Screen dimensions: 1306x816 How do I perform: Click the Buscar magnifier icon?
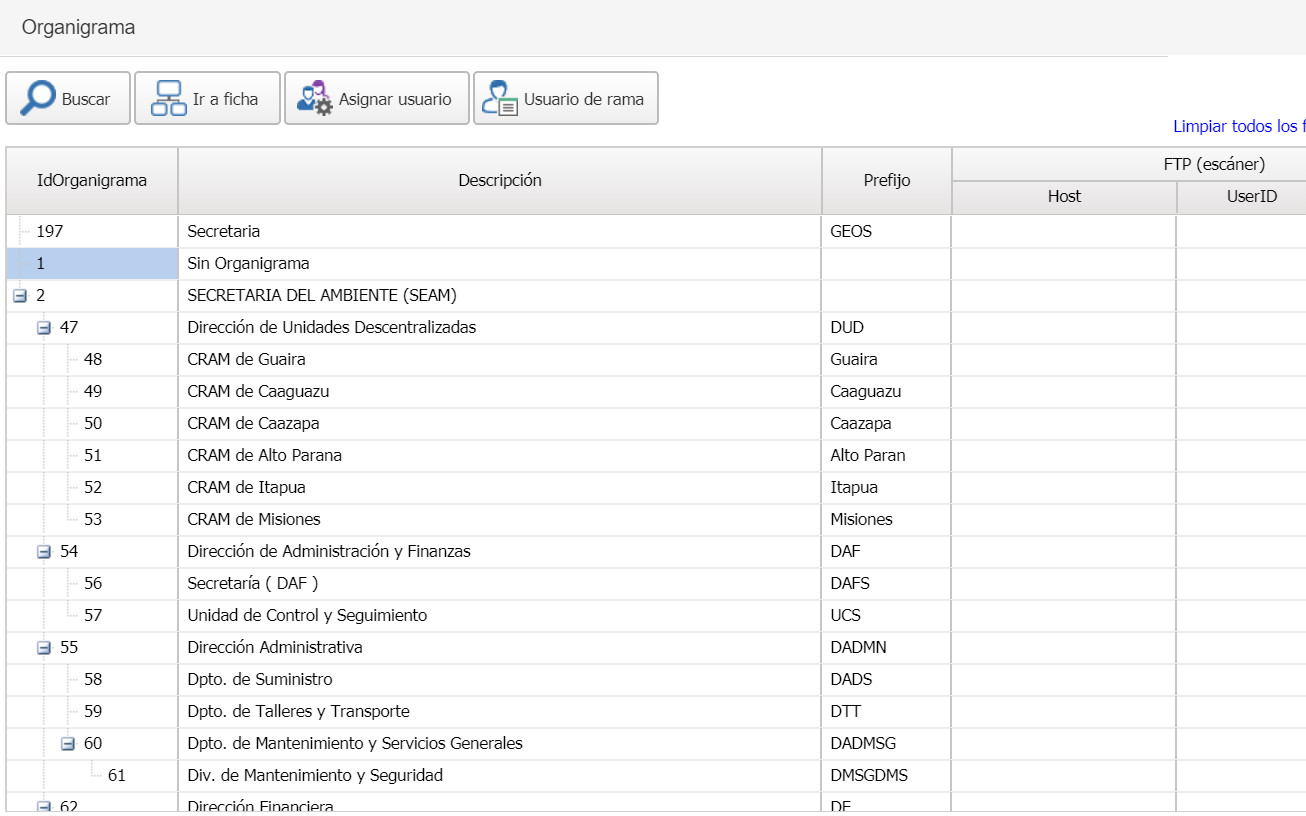coord(38,98)
